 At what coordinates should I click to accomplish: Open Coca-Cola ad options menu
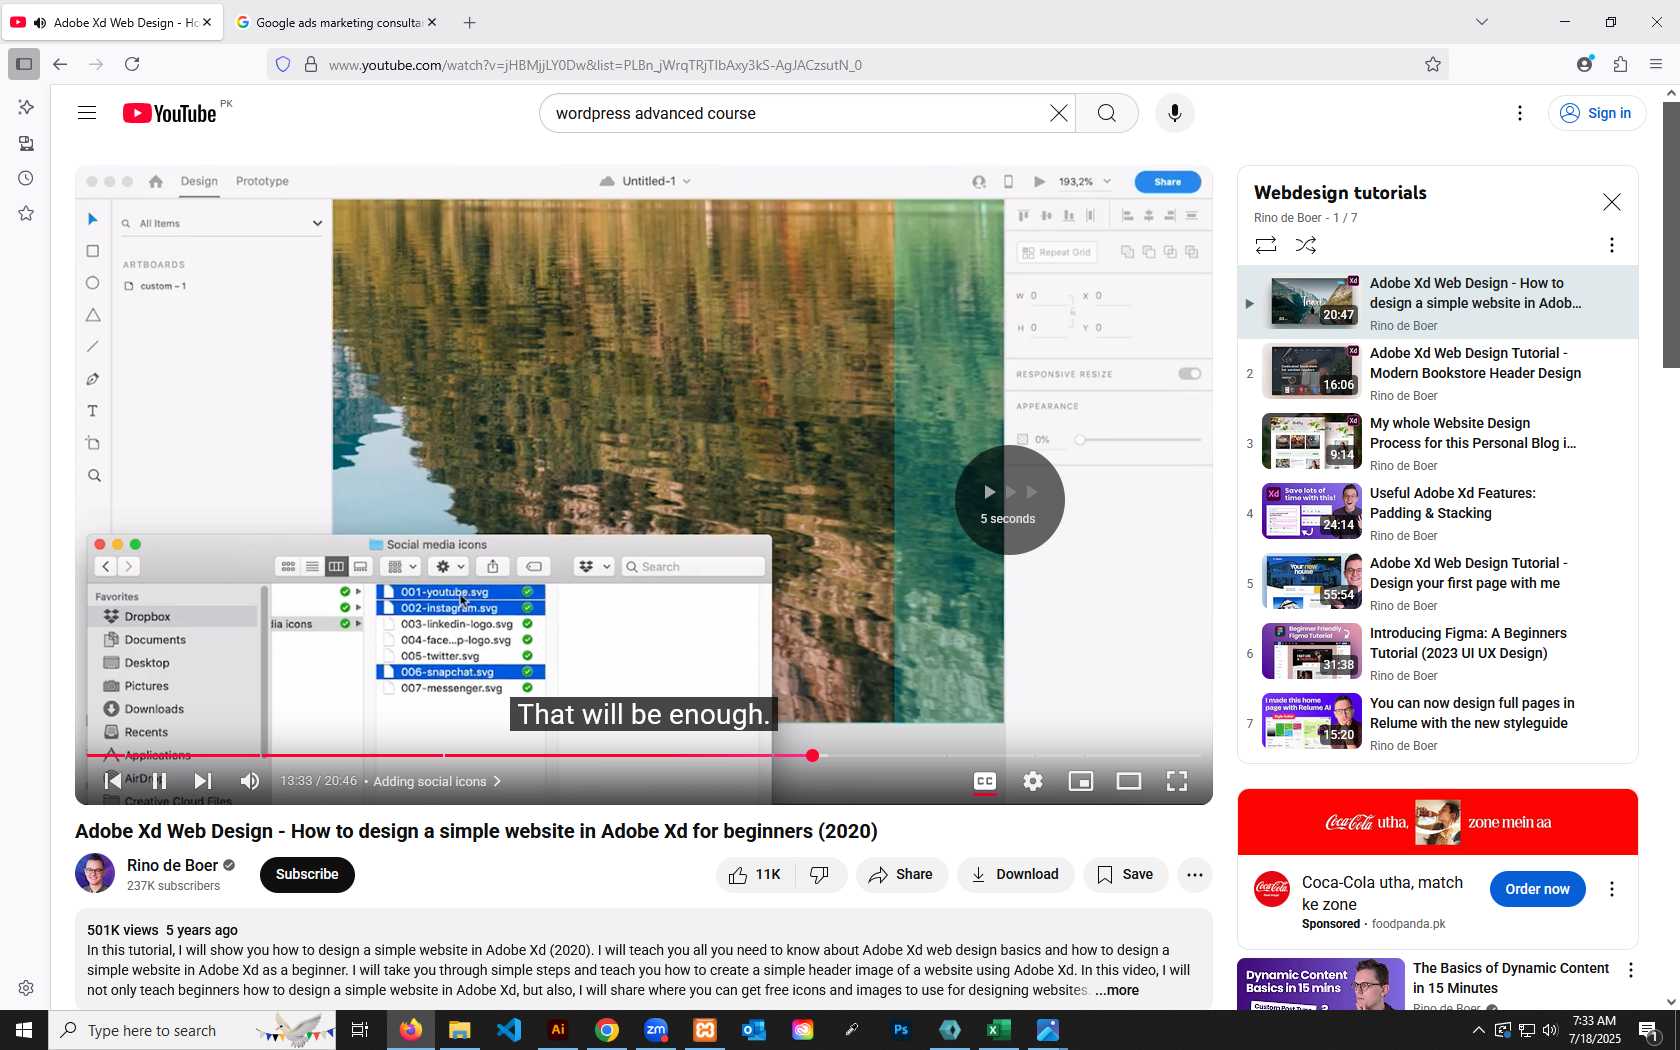(x=1611, y=889)
